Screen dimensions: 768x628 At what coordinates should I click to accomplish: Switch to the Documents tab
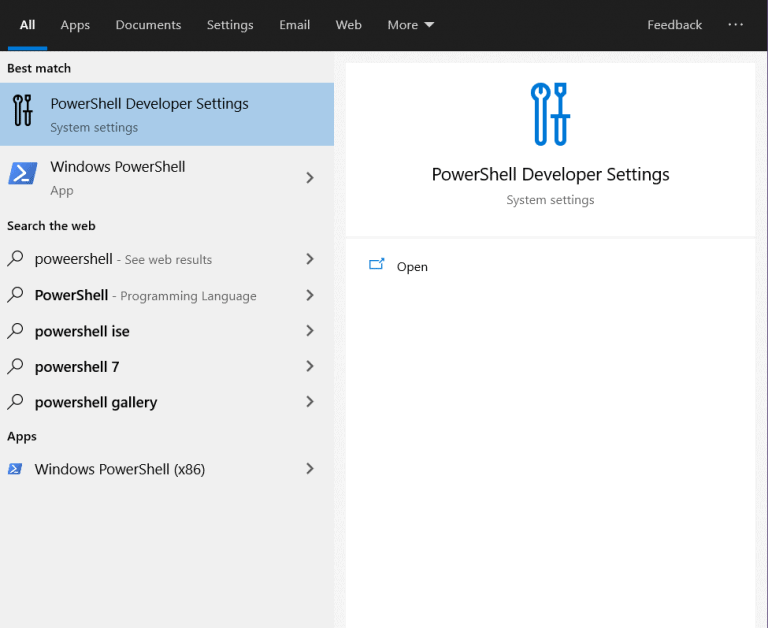[x=148, y=25]
